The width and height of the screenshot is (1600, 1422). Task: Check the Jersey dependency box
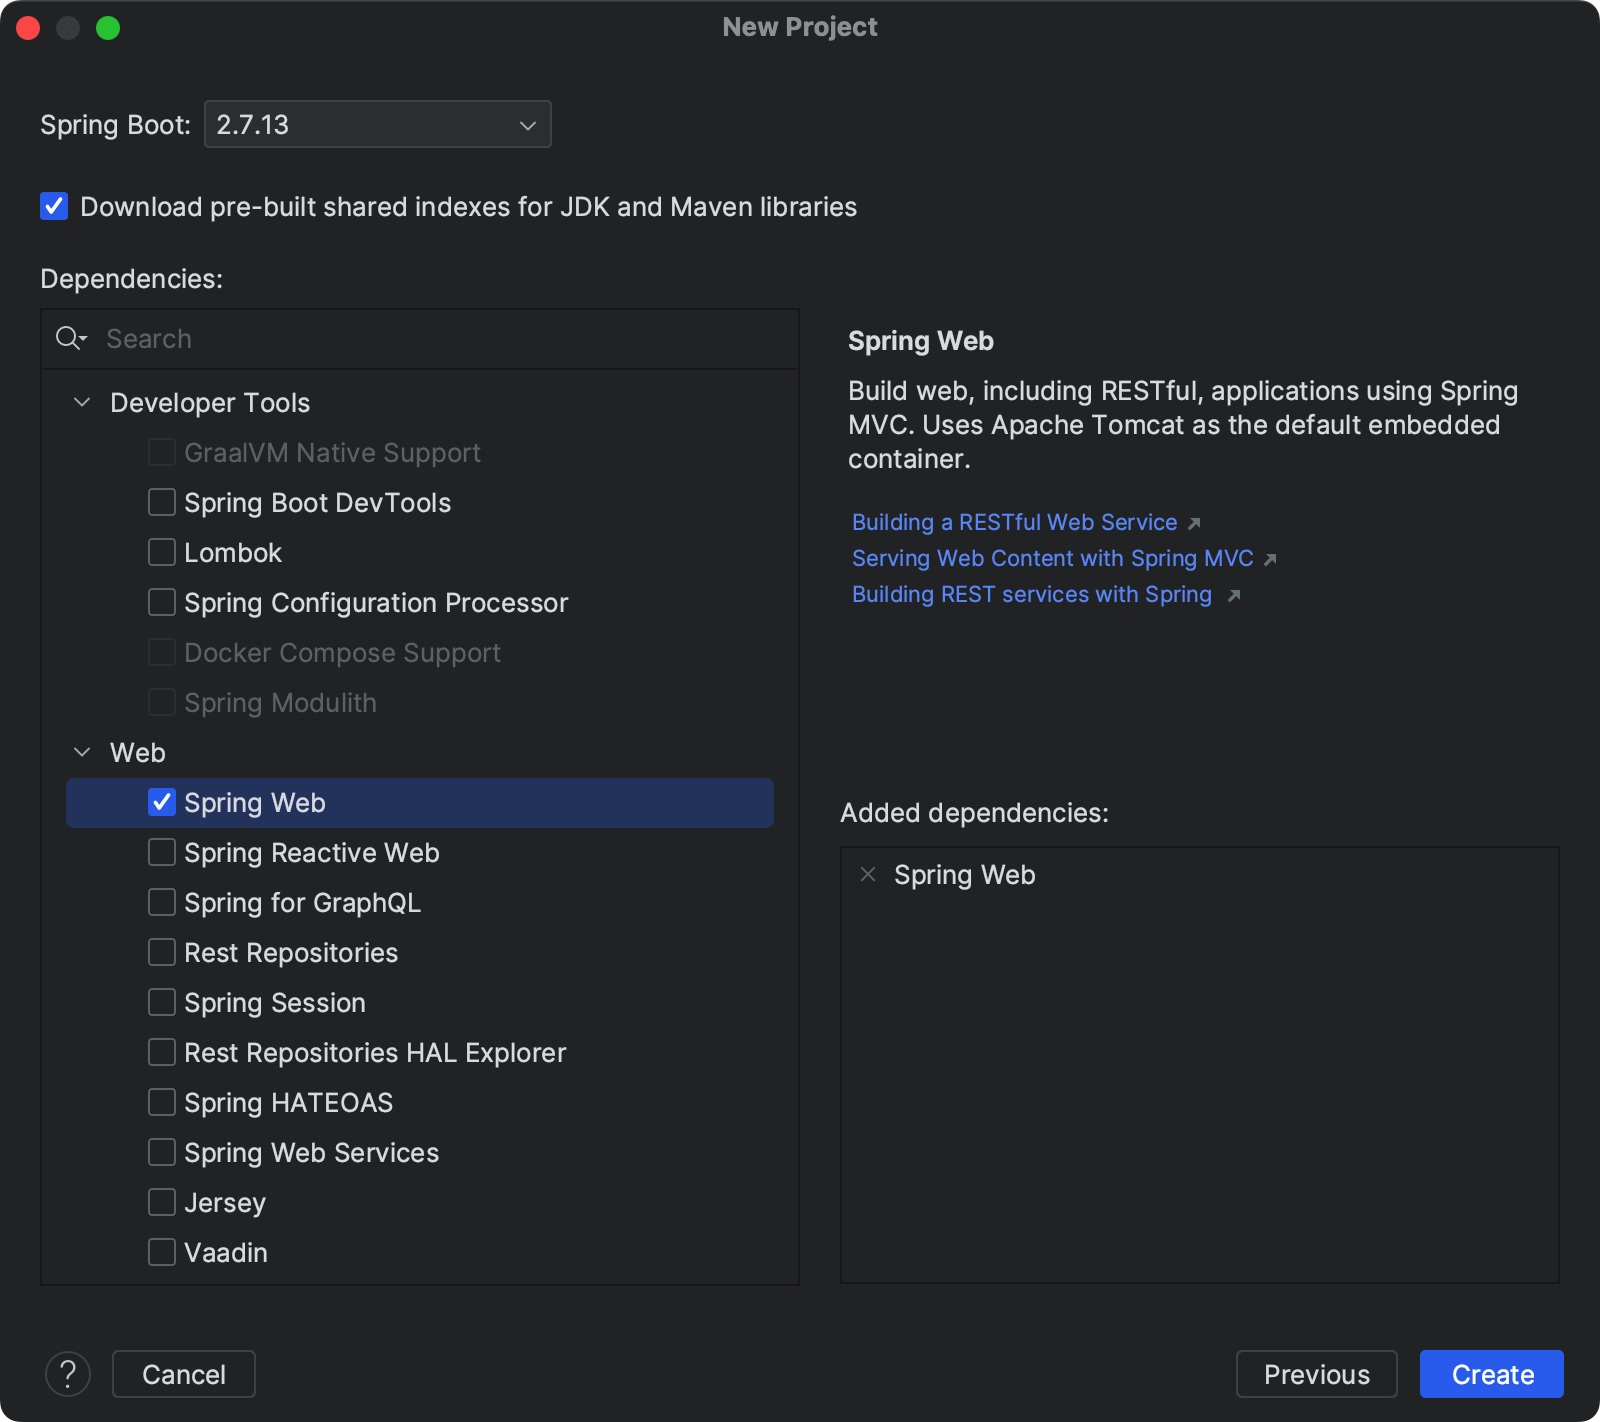click(162, 1202)
